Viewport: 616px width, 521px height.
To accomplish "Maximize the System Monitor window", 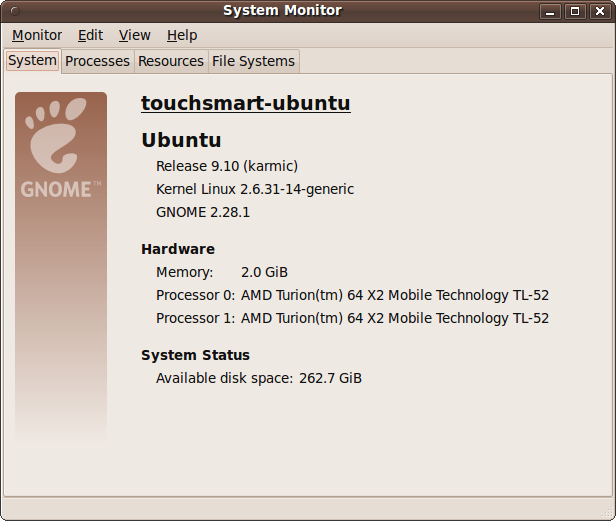I will coord(575,11).
